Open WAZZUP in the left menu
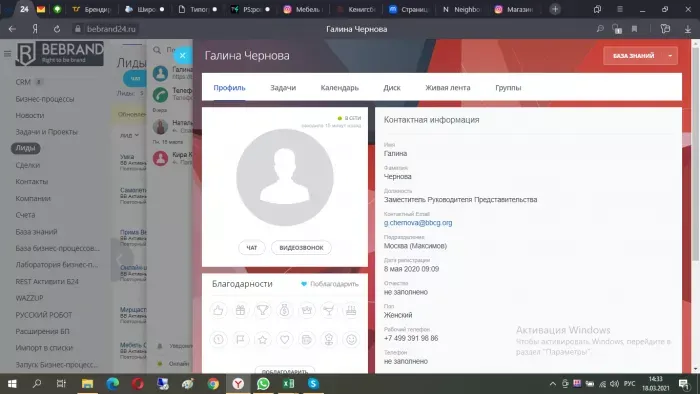700x394 pixels. coord(29,298)
